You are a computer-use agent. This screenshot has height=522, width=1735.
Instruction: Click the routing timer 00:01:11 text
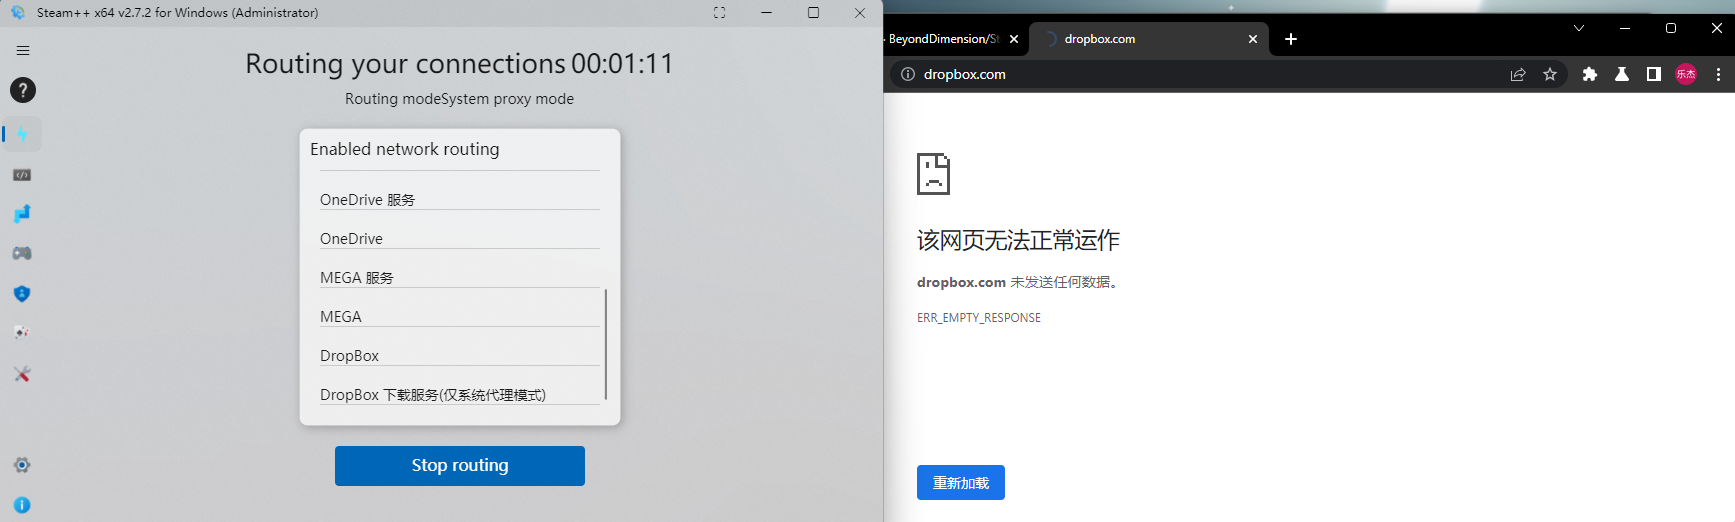coord(623,64)
